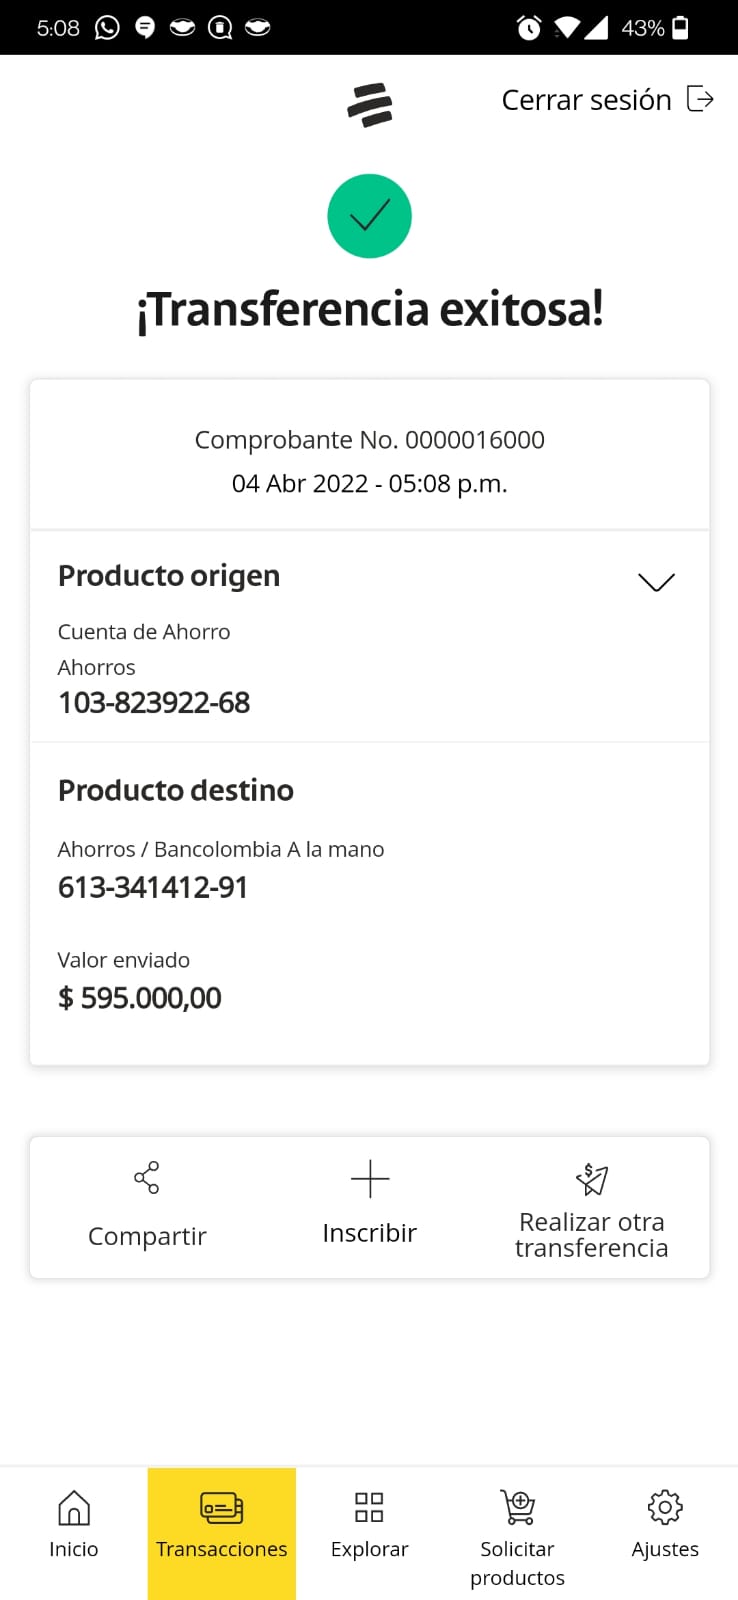Click Cerrar sesión text

coord(586,100)
